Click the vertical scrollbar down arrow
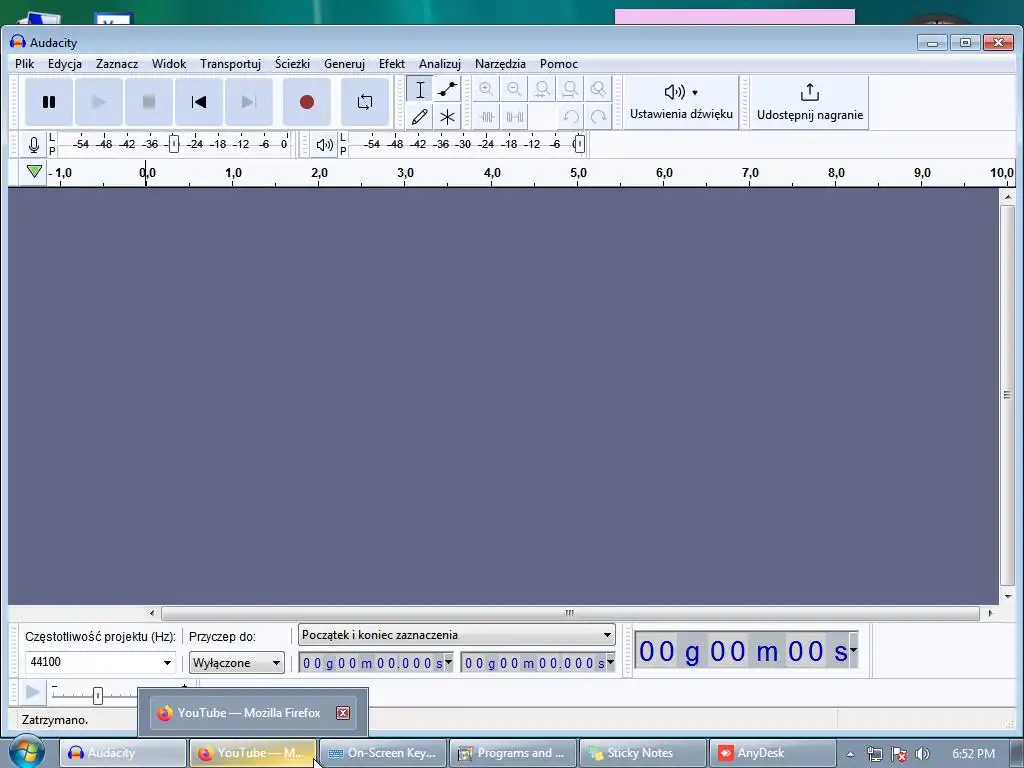The width and height of the screenshot is (1024, 768). point(1008,596)
